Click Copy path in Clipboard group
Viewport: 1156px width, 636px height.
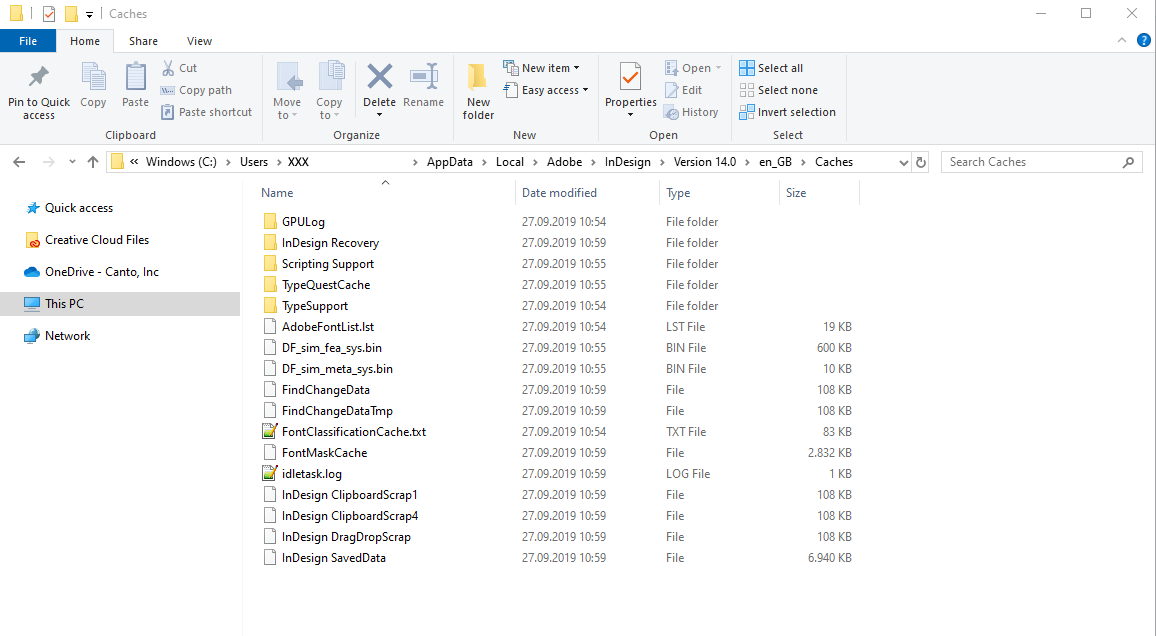[x=196, y=90]
